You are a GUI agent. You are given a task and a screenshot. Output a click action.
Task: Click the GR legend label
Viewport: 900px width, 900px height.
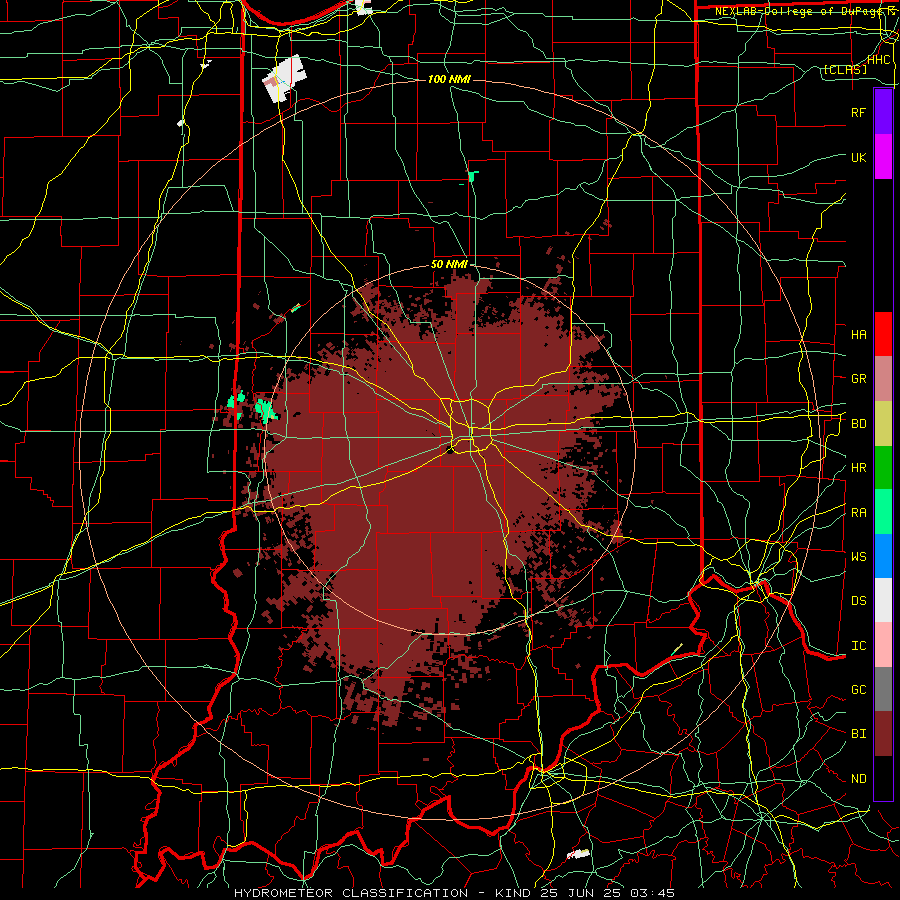[858, 379]
